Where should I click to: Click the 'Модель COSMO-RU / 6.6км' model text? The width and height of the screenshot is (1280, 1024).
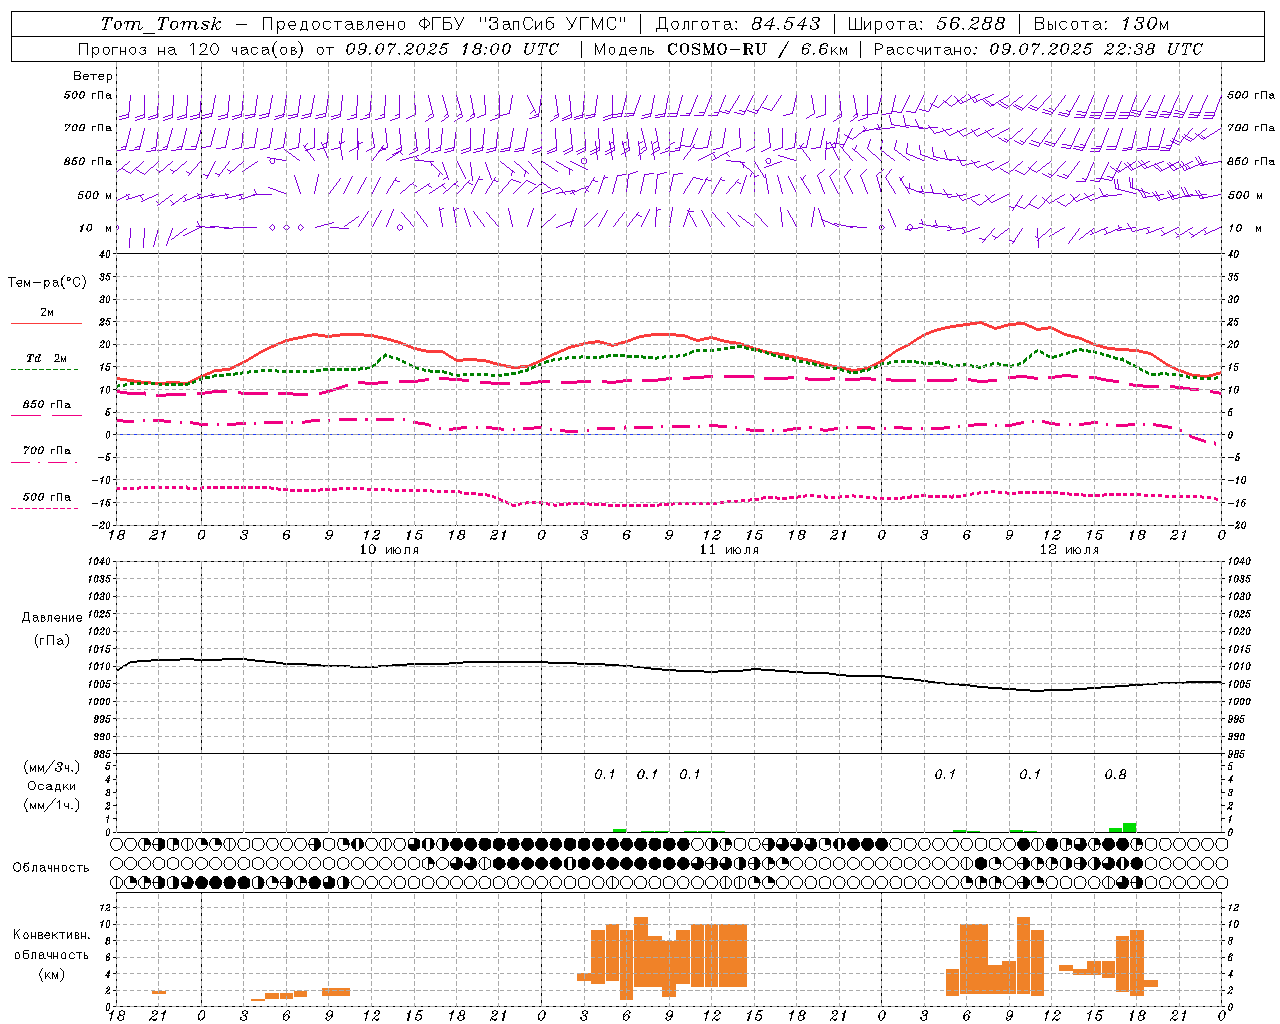pos(721,49)
